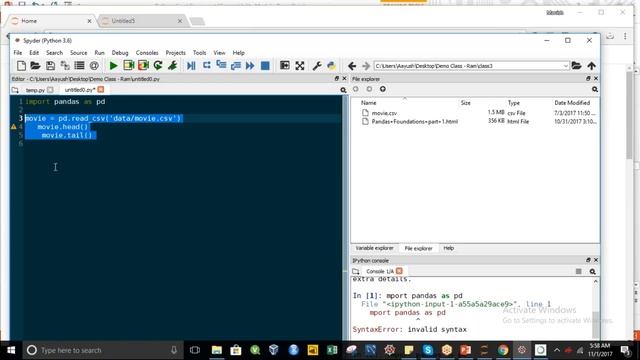Go back in working directory history
This screenshot has width=640, height=360.
coord(352,65)
